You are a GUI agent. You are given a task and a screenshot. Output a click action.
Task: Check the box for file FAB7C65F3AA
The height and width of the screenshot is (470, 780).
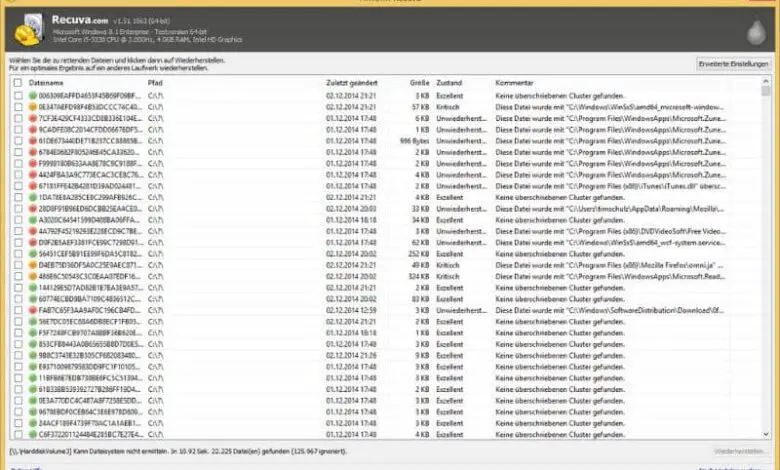click(x=18, y=310)
